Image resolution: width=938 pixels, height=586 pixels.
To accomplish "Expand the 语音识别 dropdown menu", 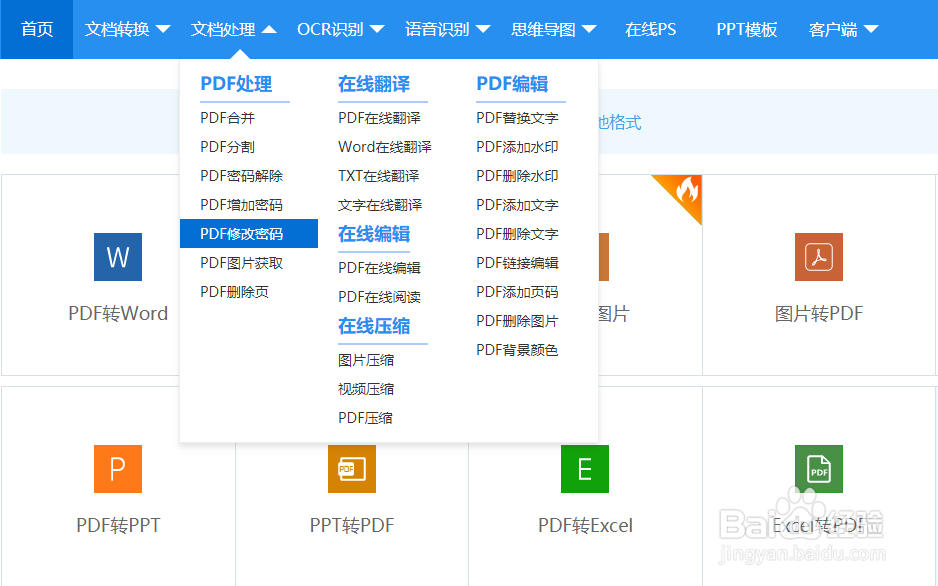I will tap(447, 29).
